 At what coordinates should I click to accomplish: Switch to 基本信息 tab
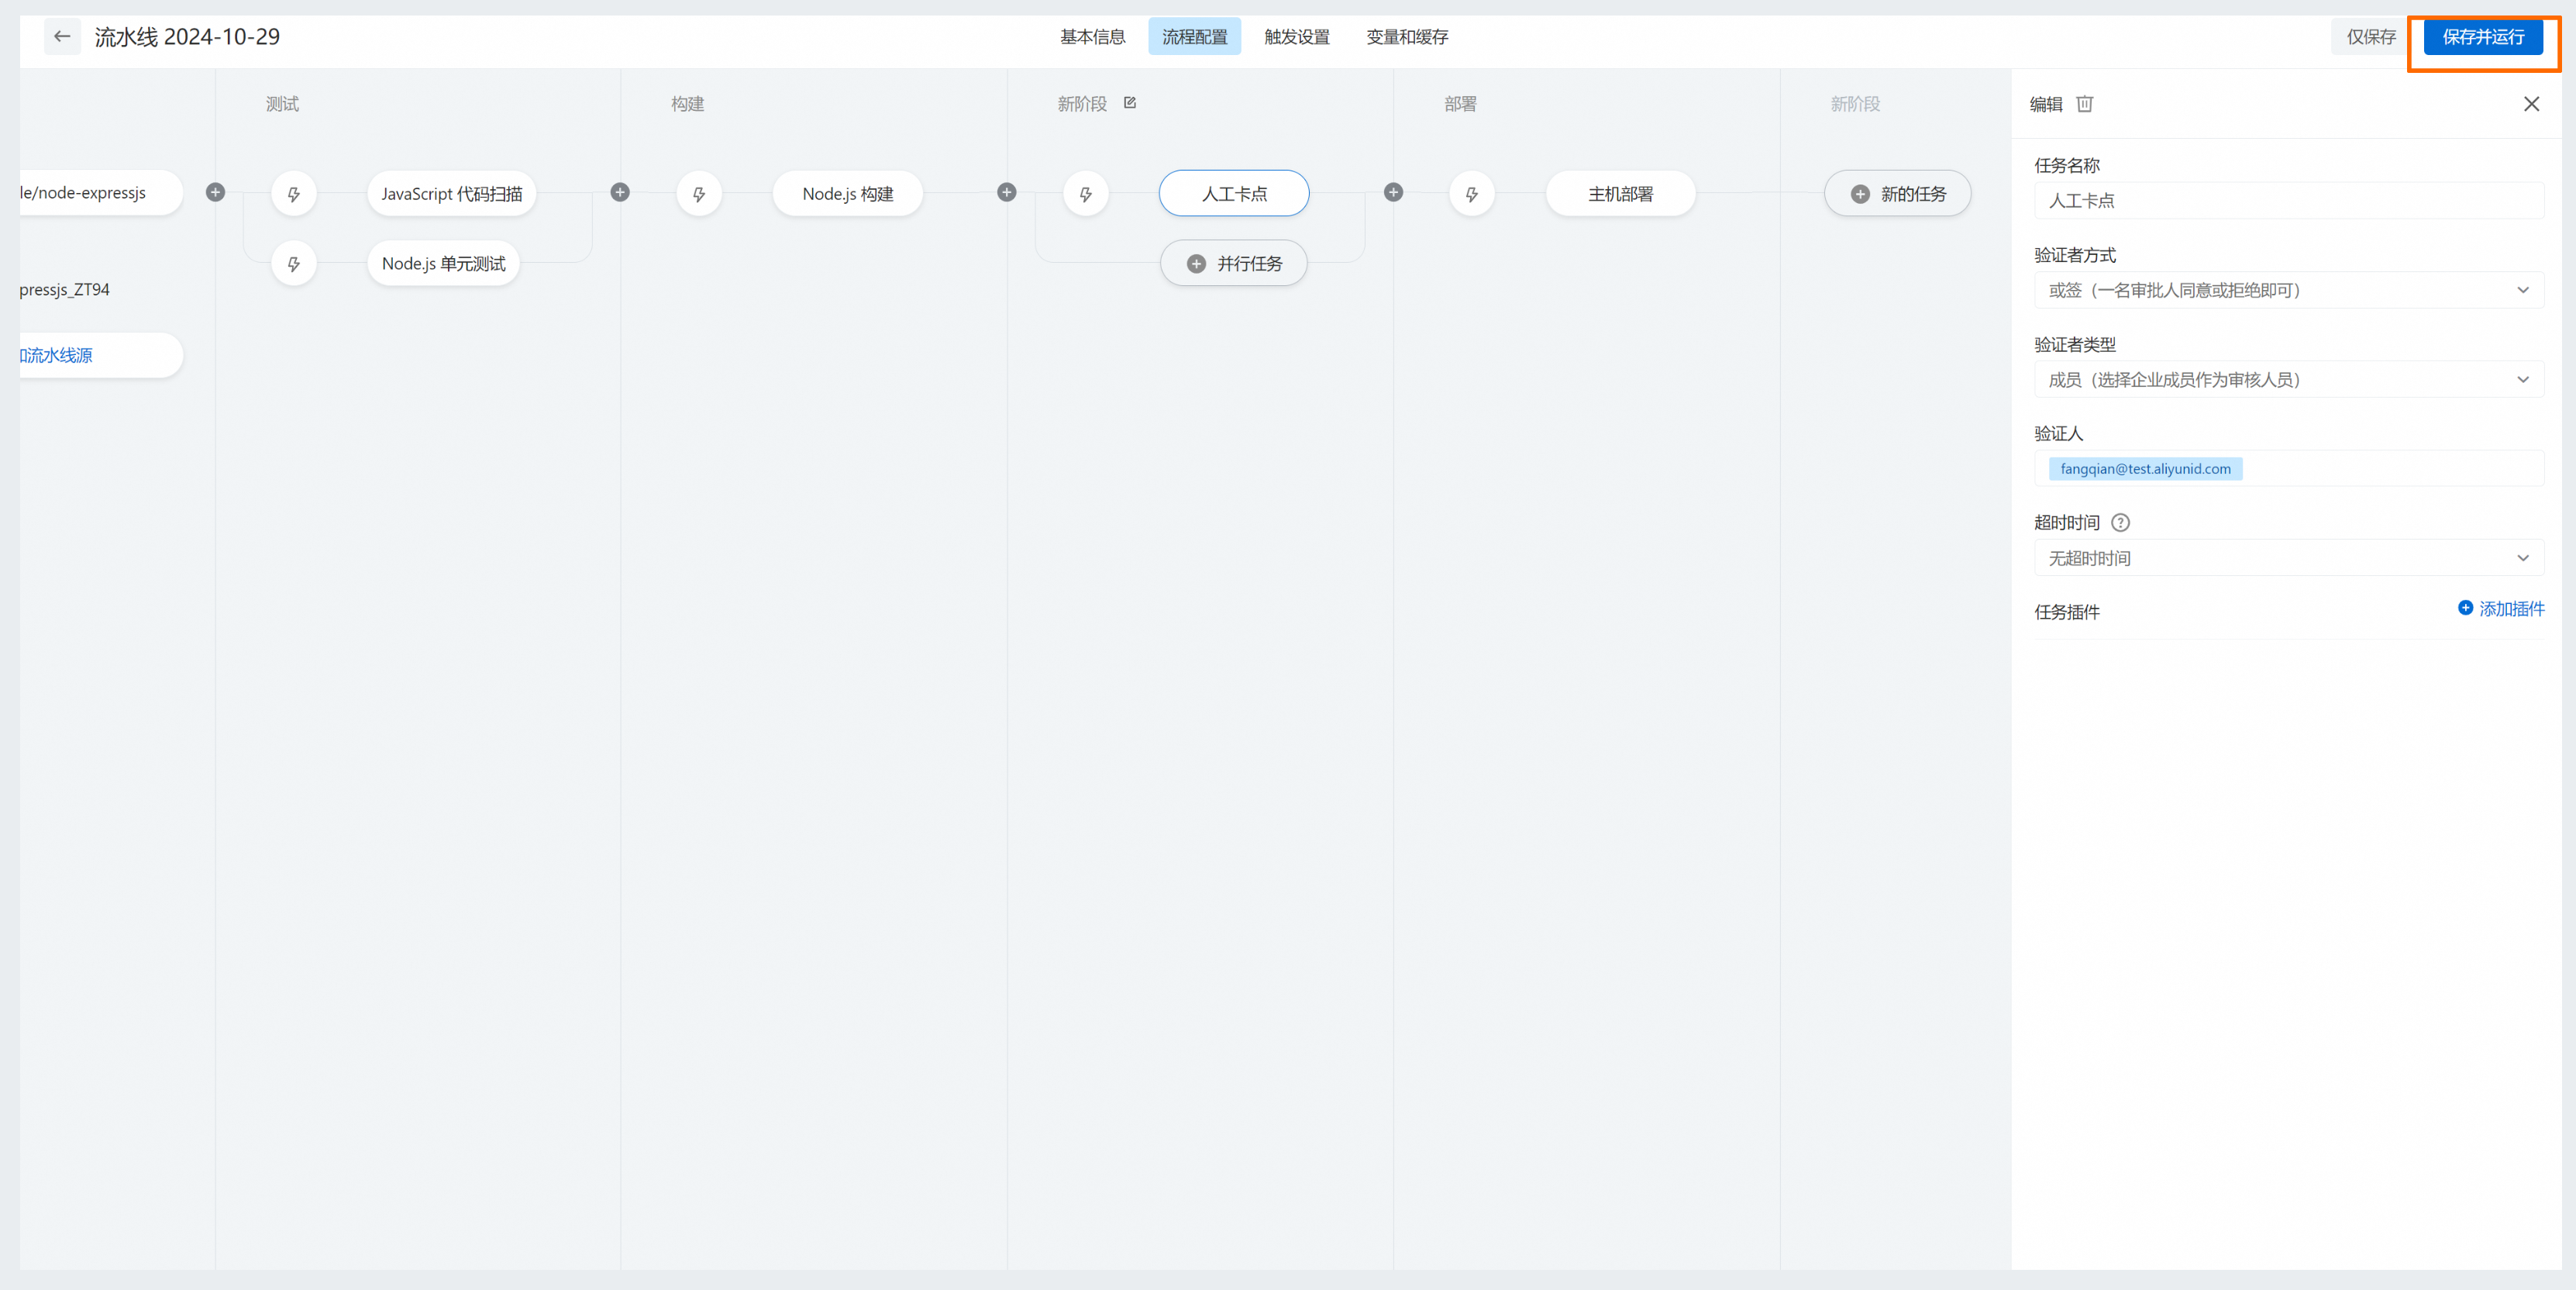click(x=1093, y=37)
